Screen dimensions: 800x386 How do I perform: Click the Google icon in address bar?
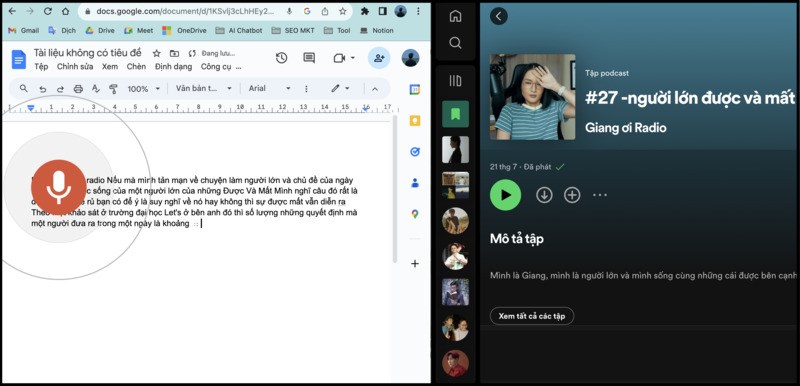point(307,11)
